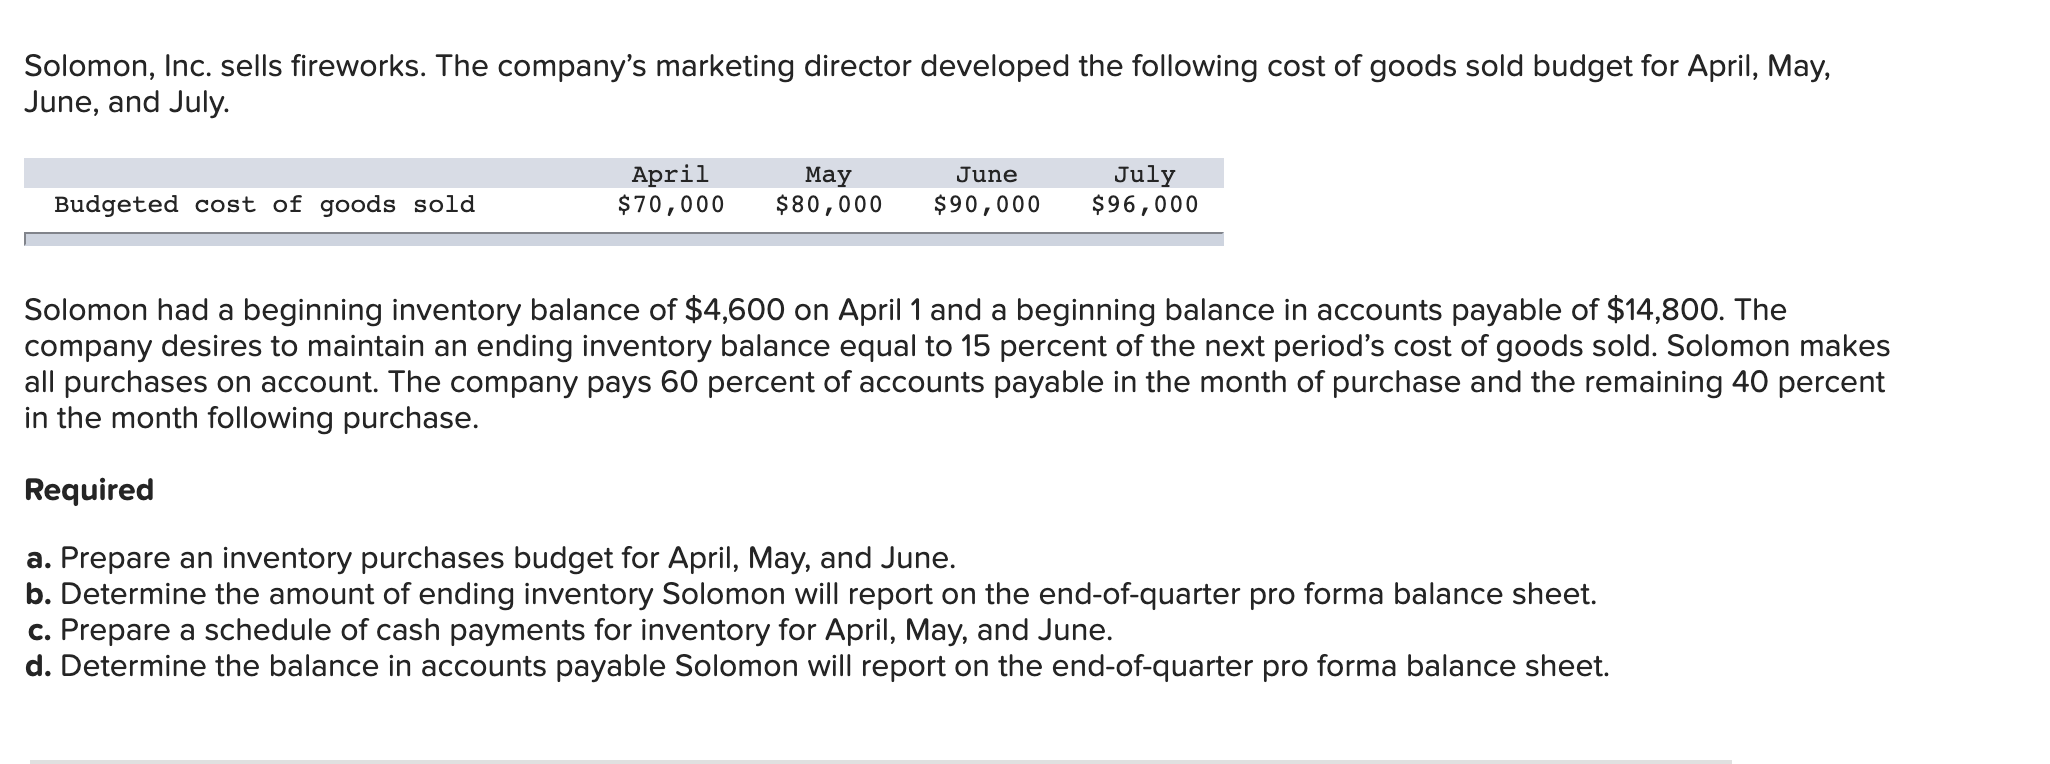
Task: Select the $96,000 July cost value
Action: click(1144, 205)
